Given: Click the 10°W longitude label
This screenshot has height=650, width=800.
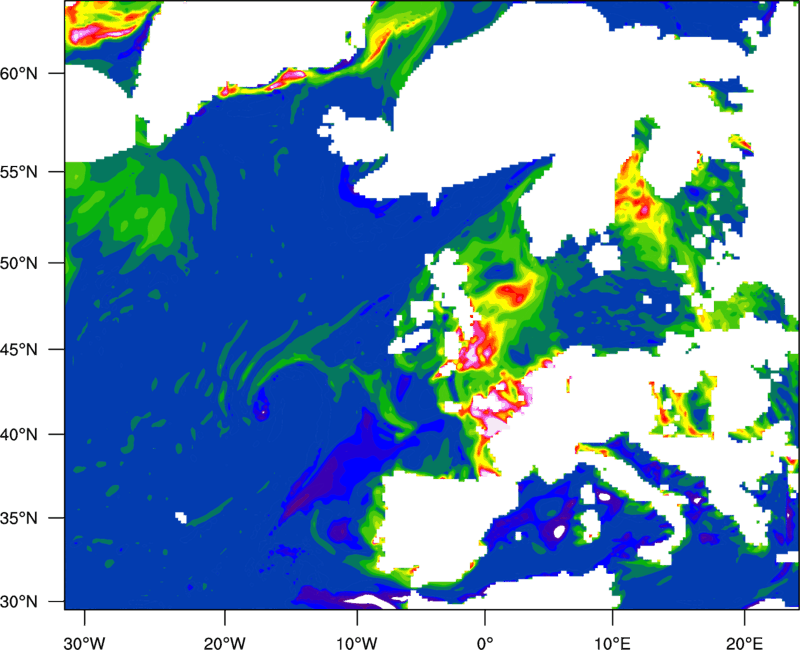Looking at the screenshot, I should point(357,643).
